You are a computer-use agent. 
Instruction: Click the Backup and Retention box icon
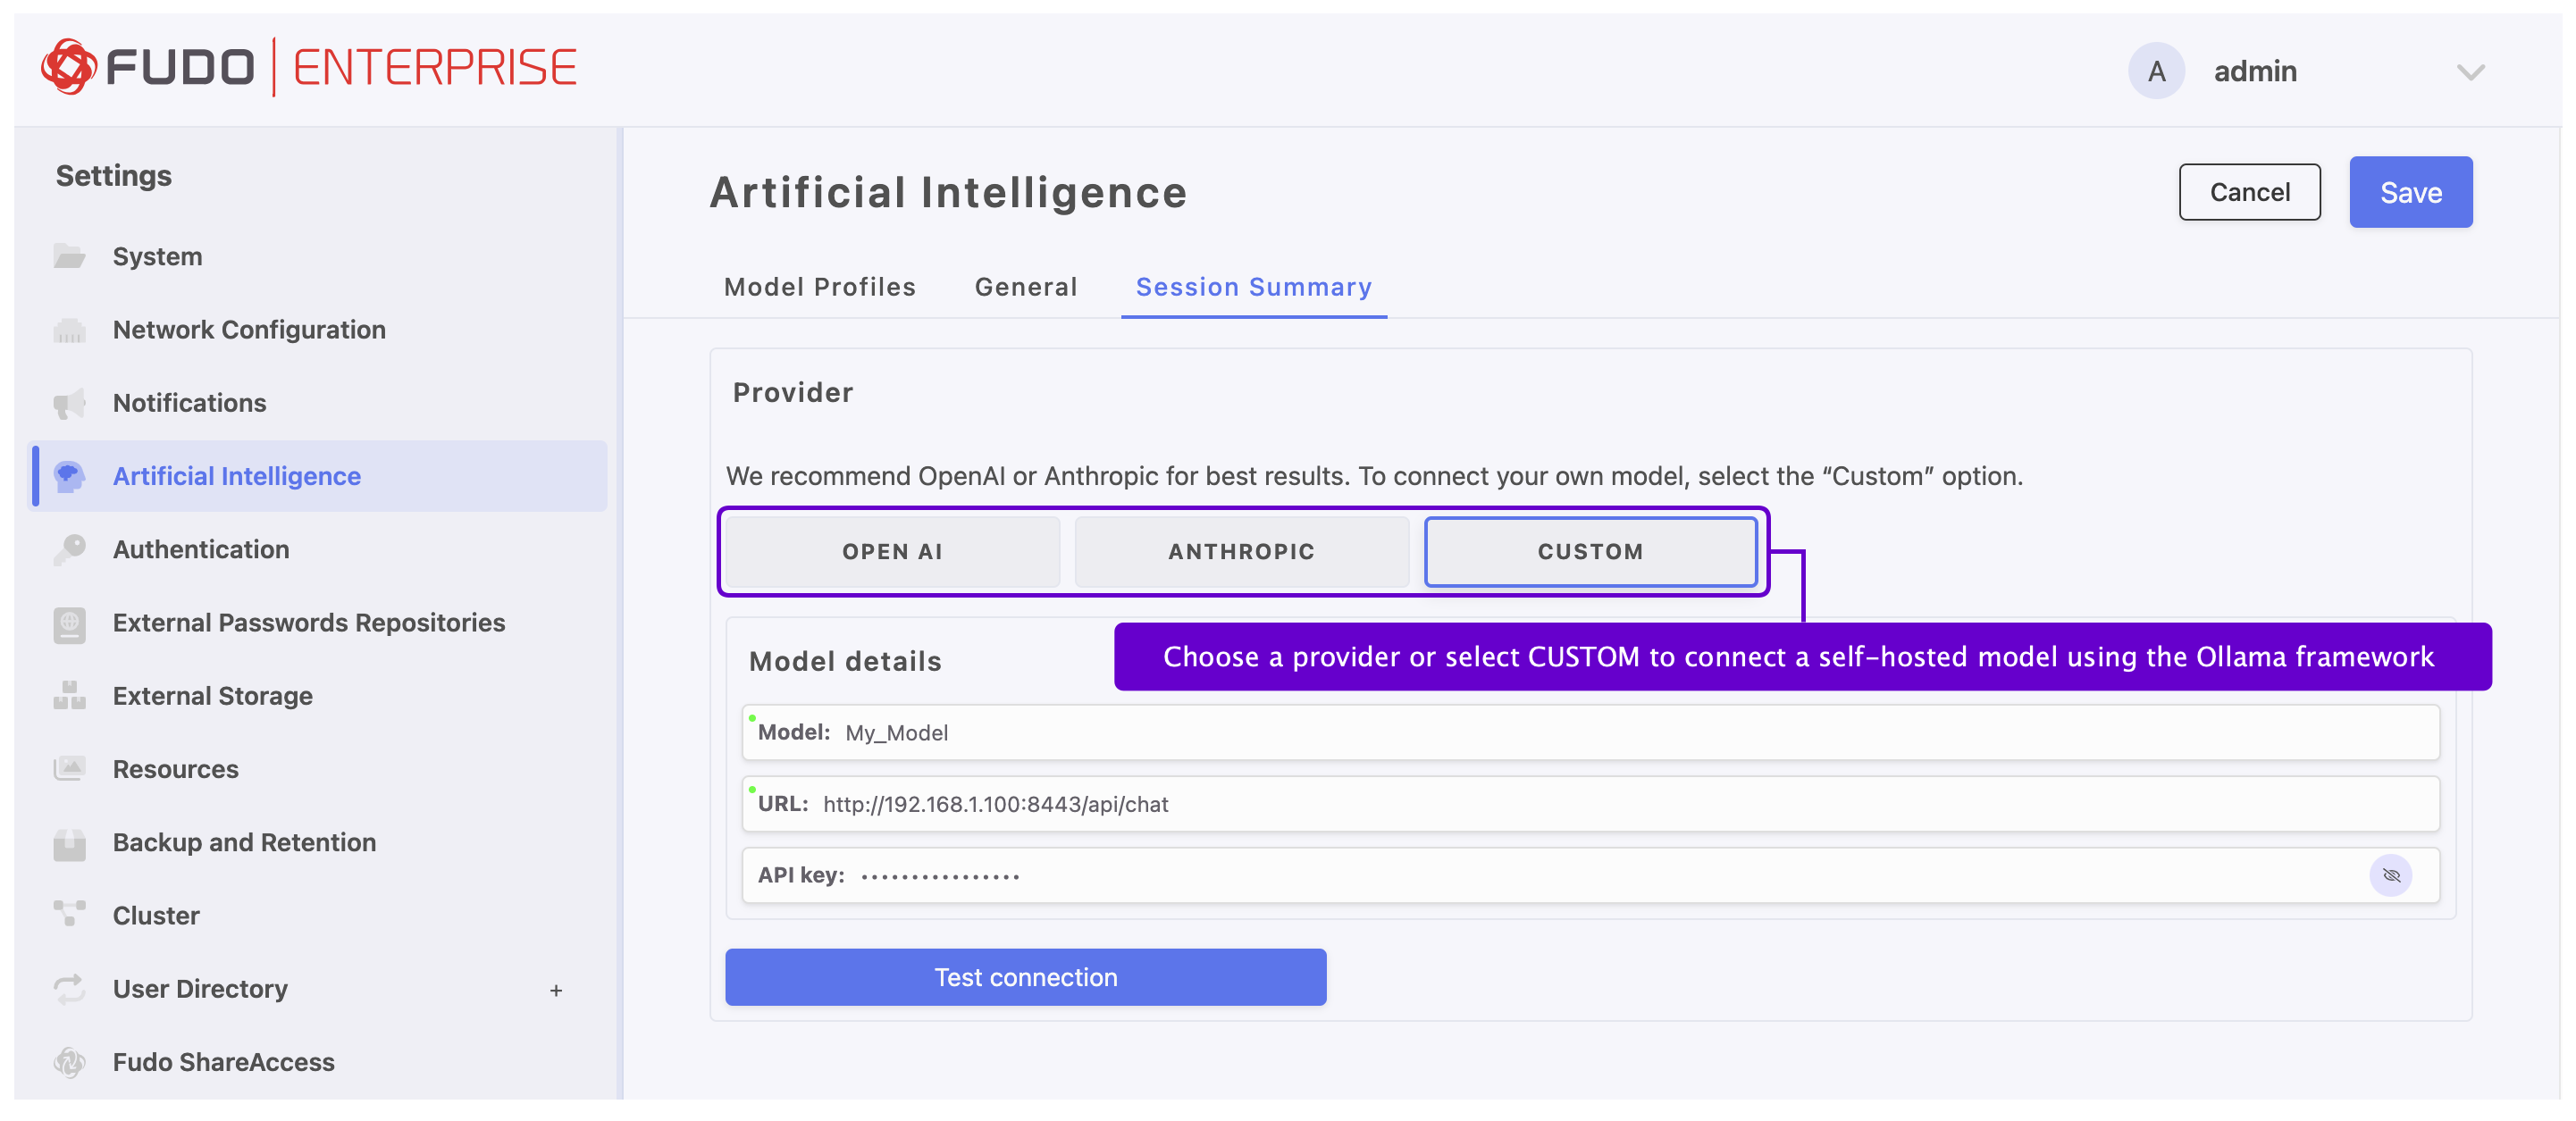coord(69,843)
